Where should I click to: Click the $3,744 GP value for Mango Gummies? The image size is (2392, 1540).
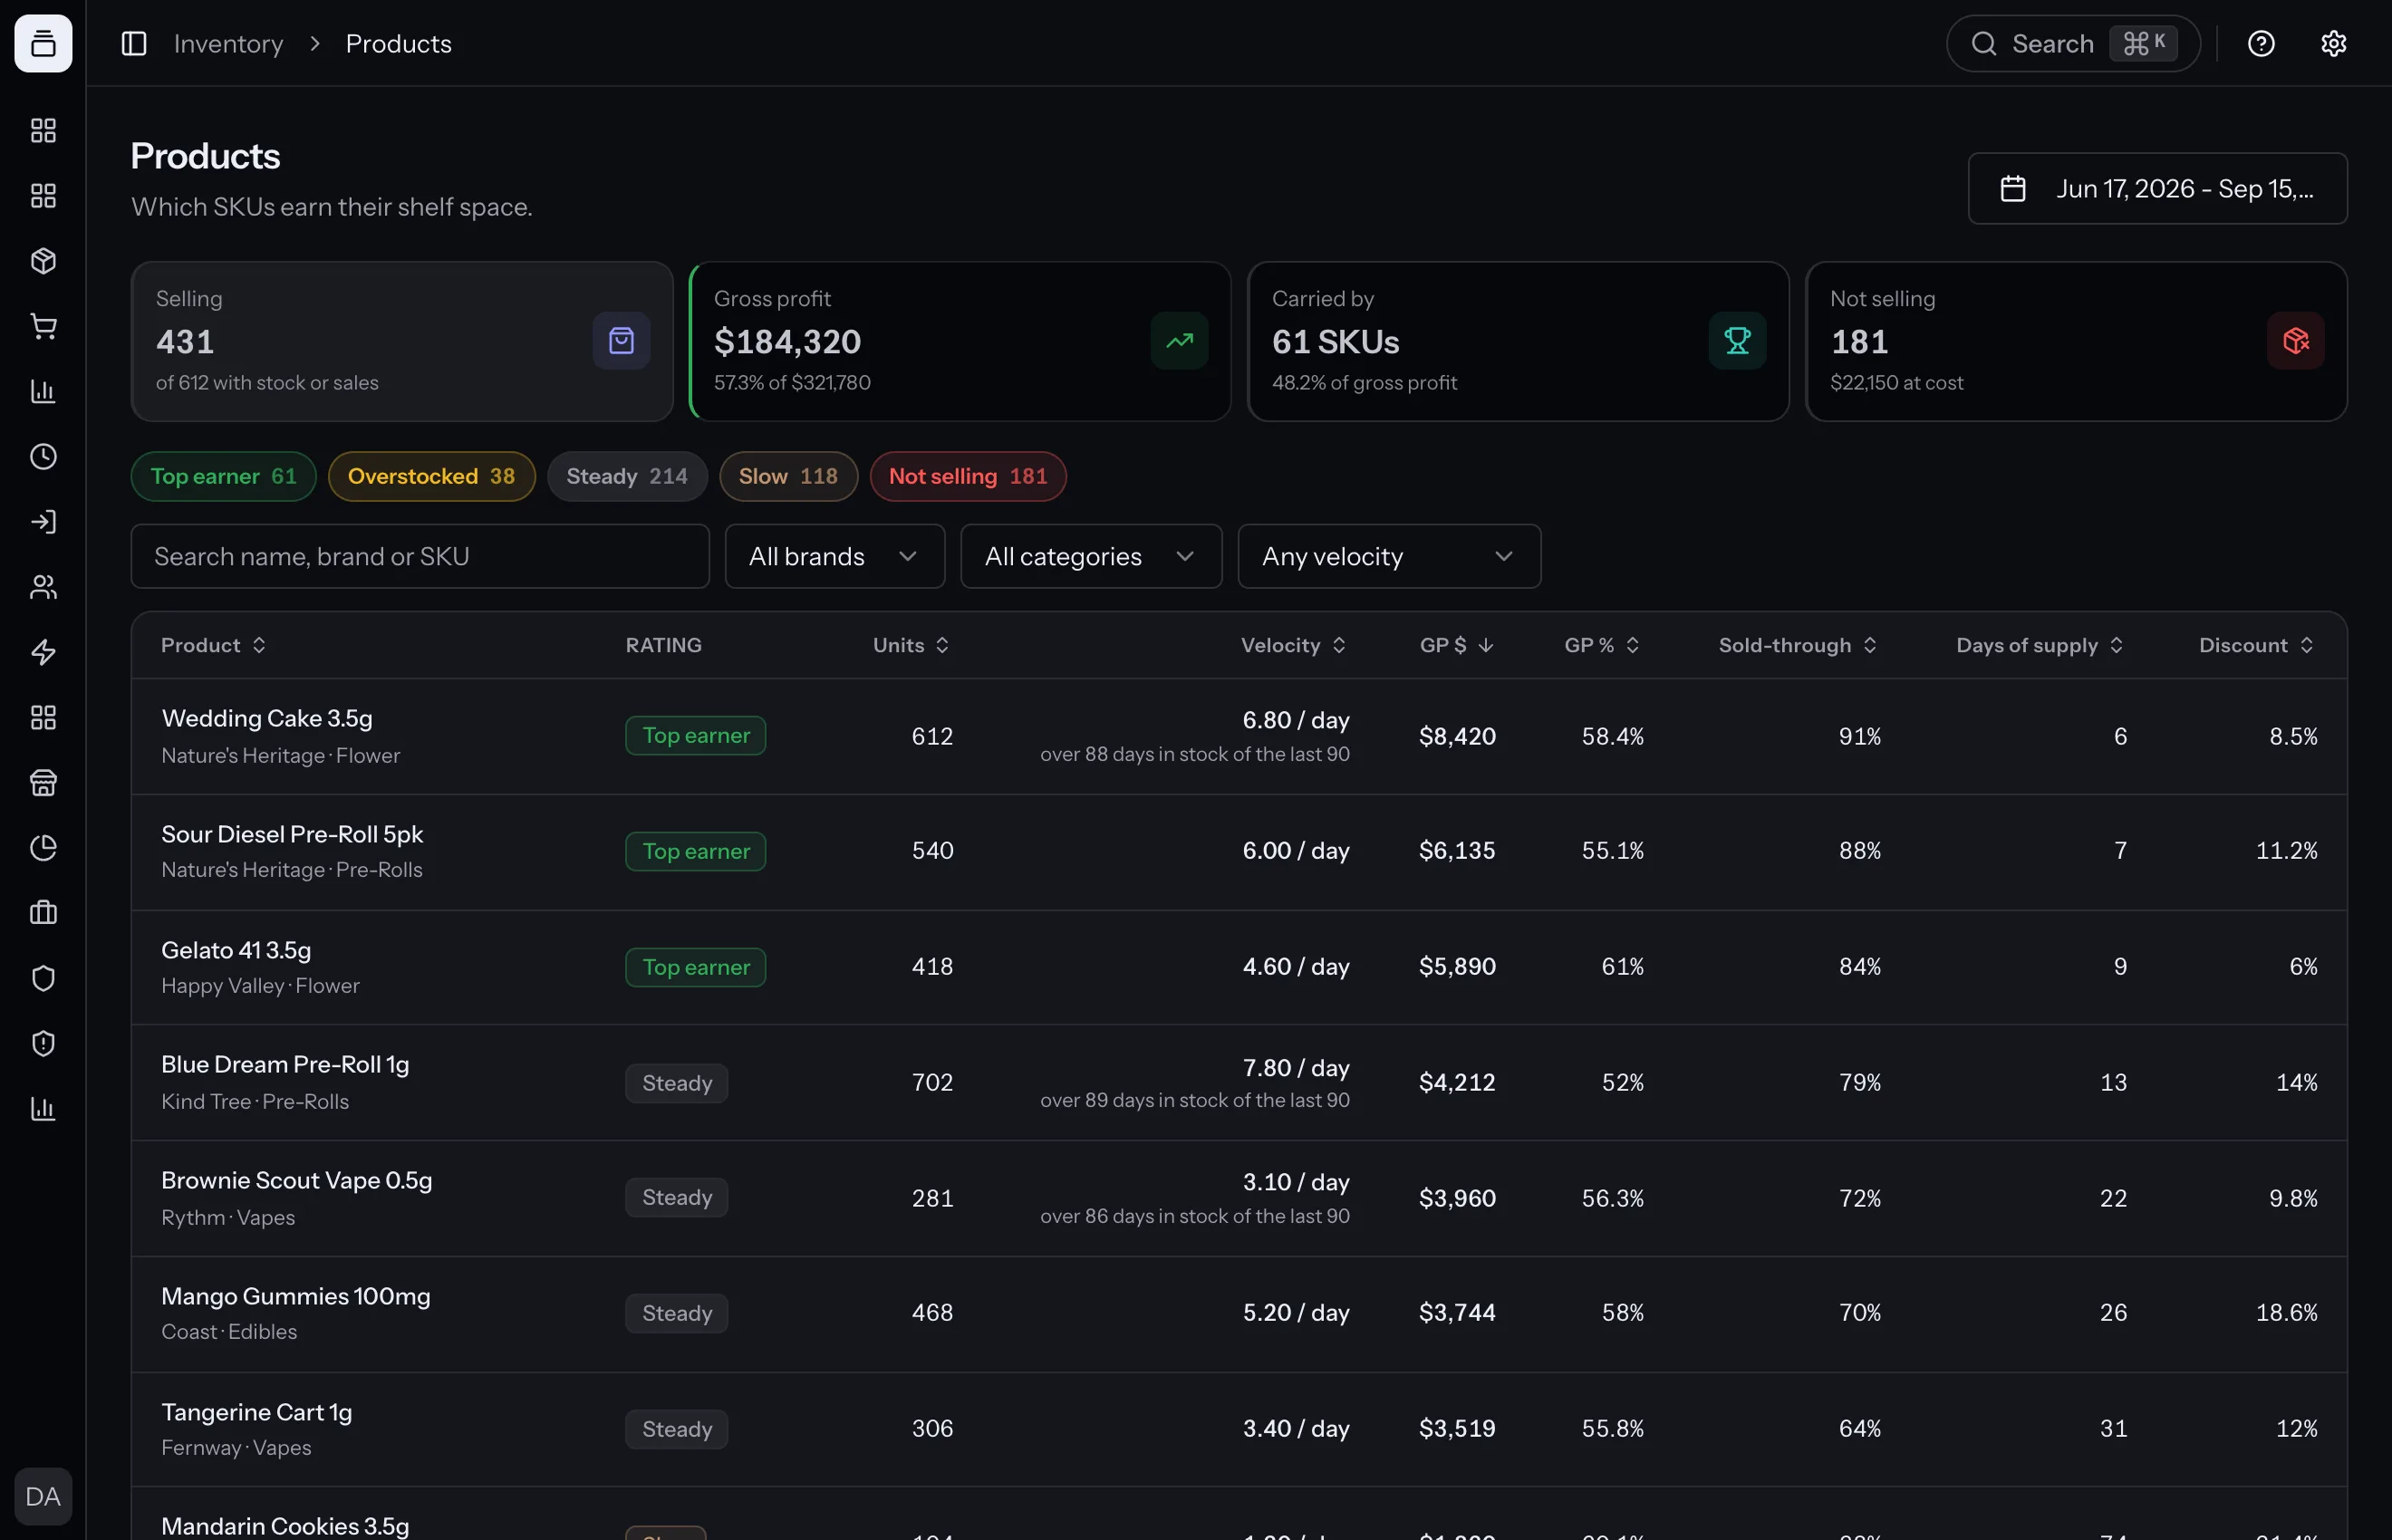[x=1457, y=1312]
